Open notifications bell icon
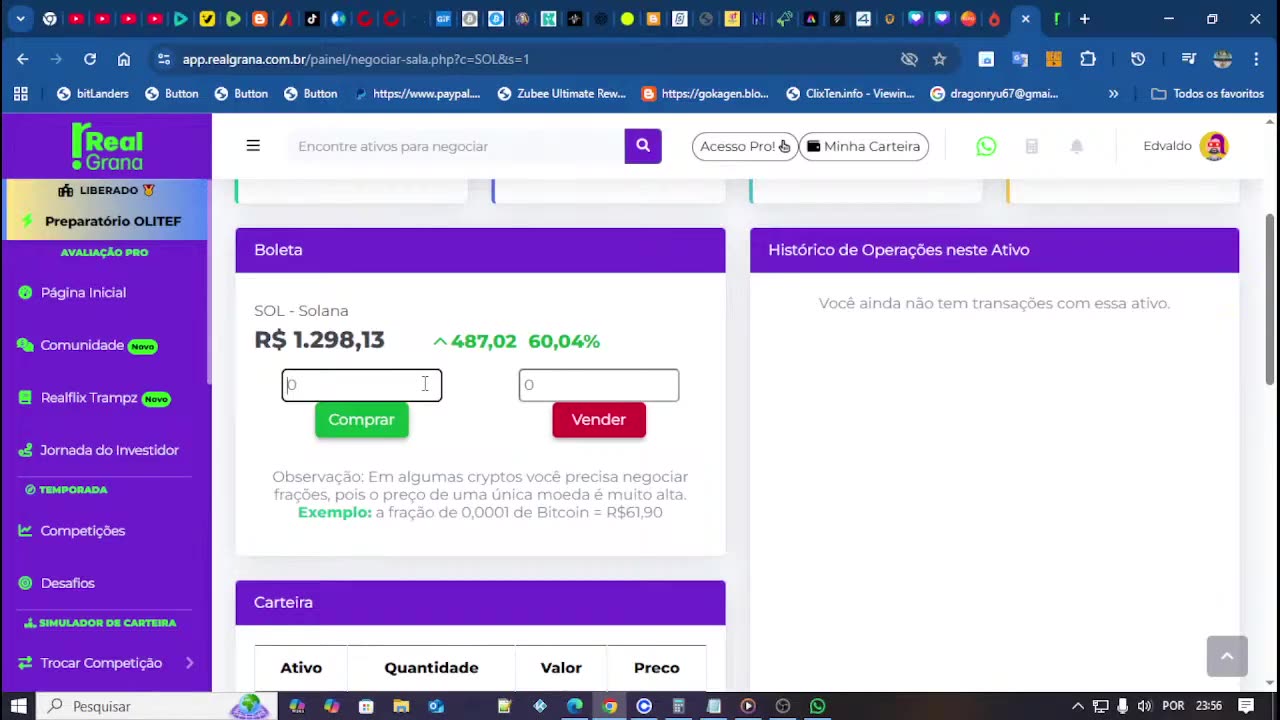Viewport: 1280px width, 720px height. [1076, 146]
